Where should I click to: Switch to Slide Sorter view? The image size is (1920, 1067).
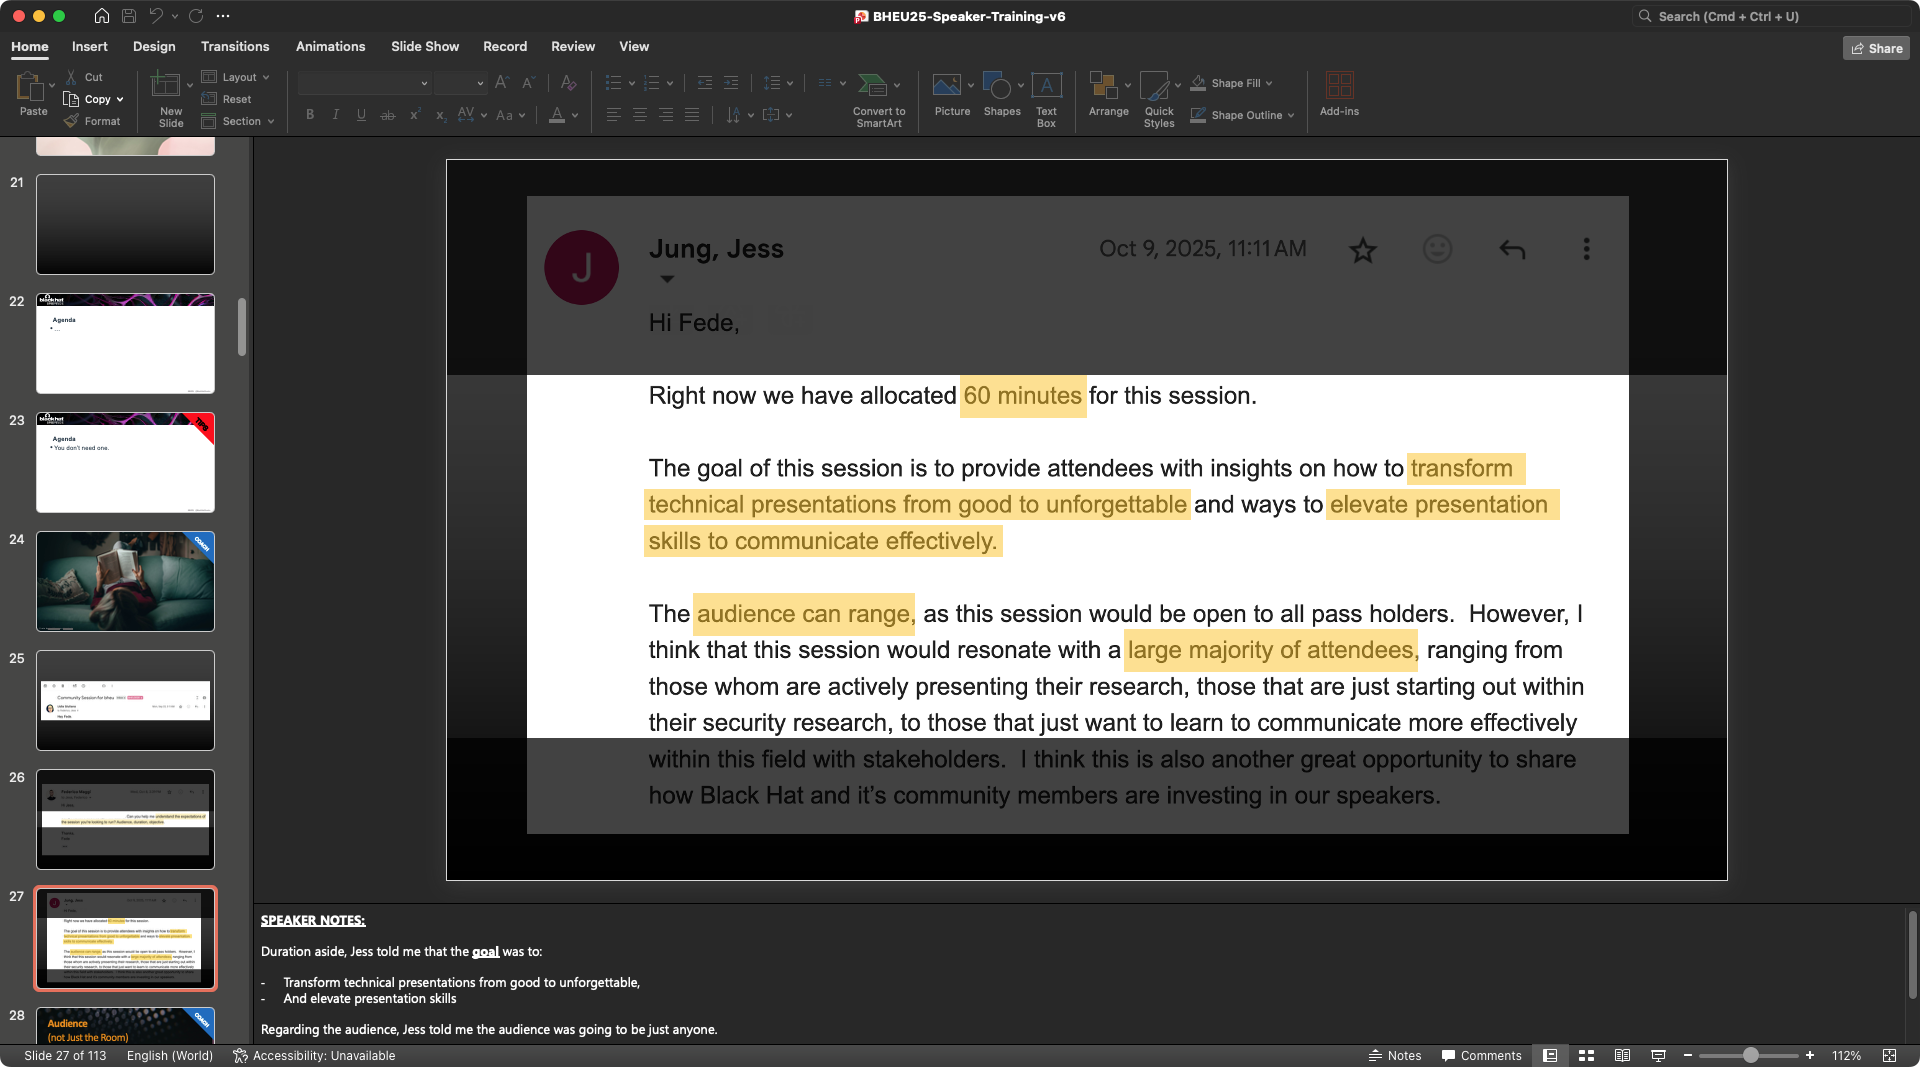point(1586,1056)
